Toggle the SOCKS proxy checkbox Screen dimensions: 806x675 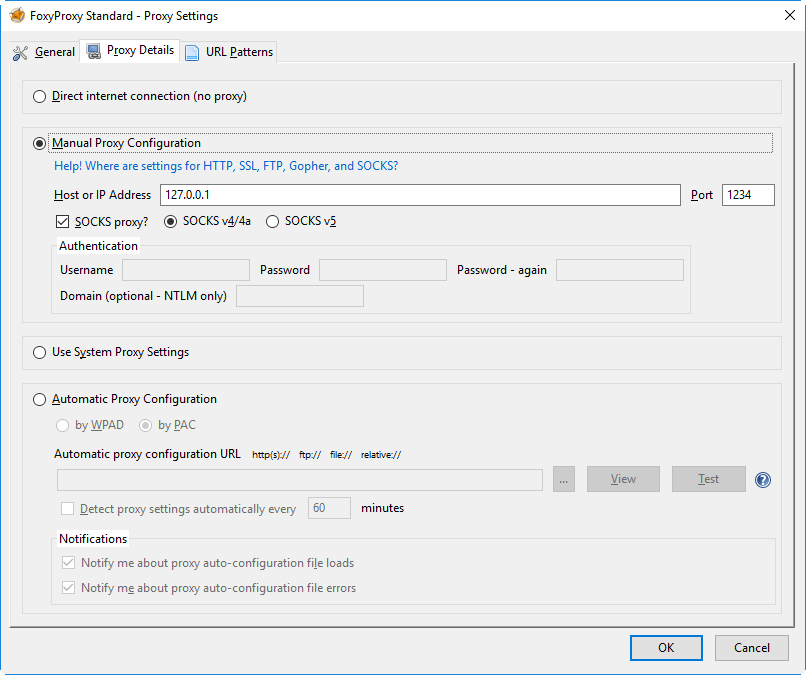point(62,222)
